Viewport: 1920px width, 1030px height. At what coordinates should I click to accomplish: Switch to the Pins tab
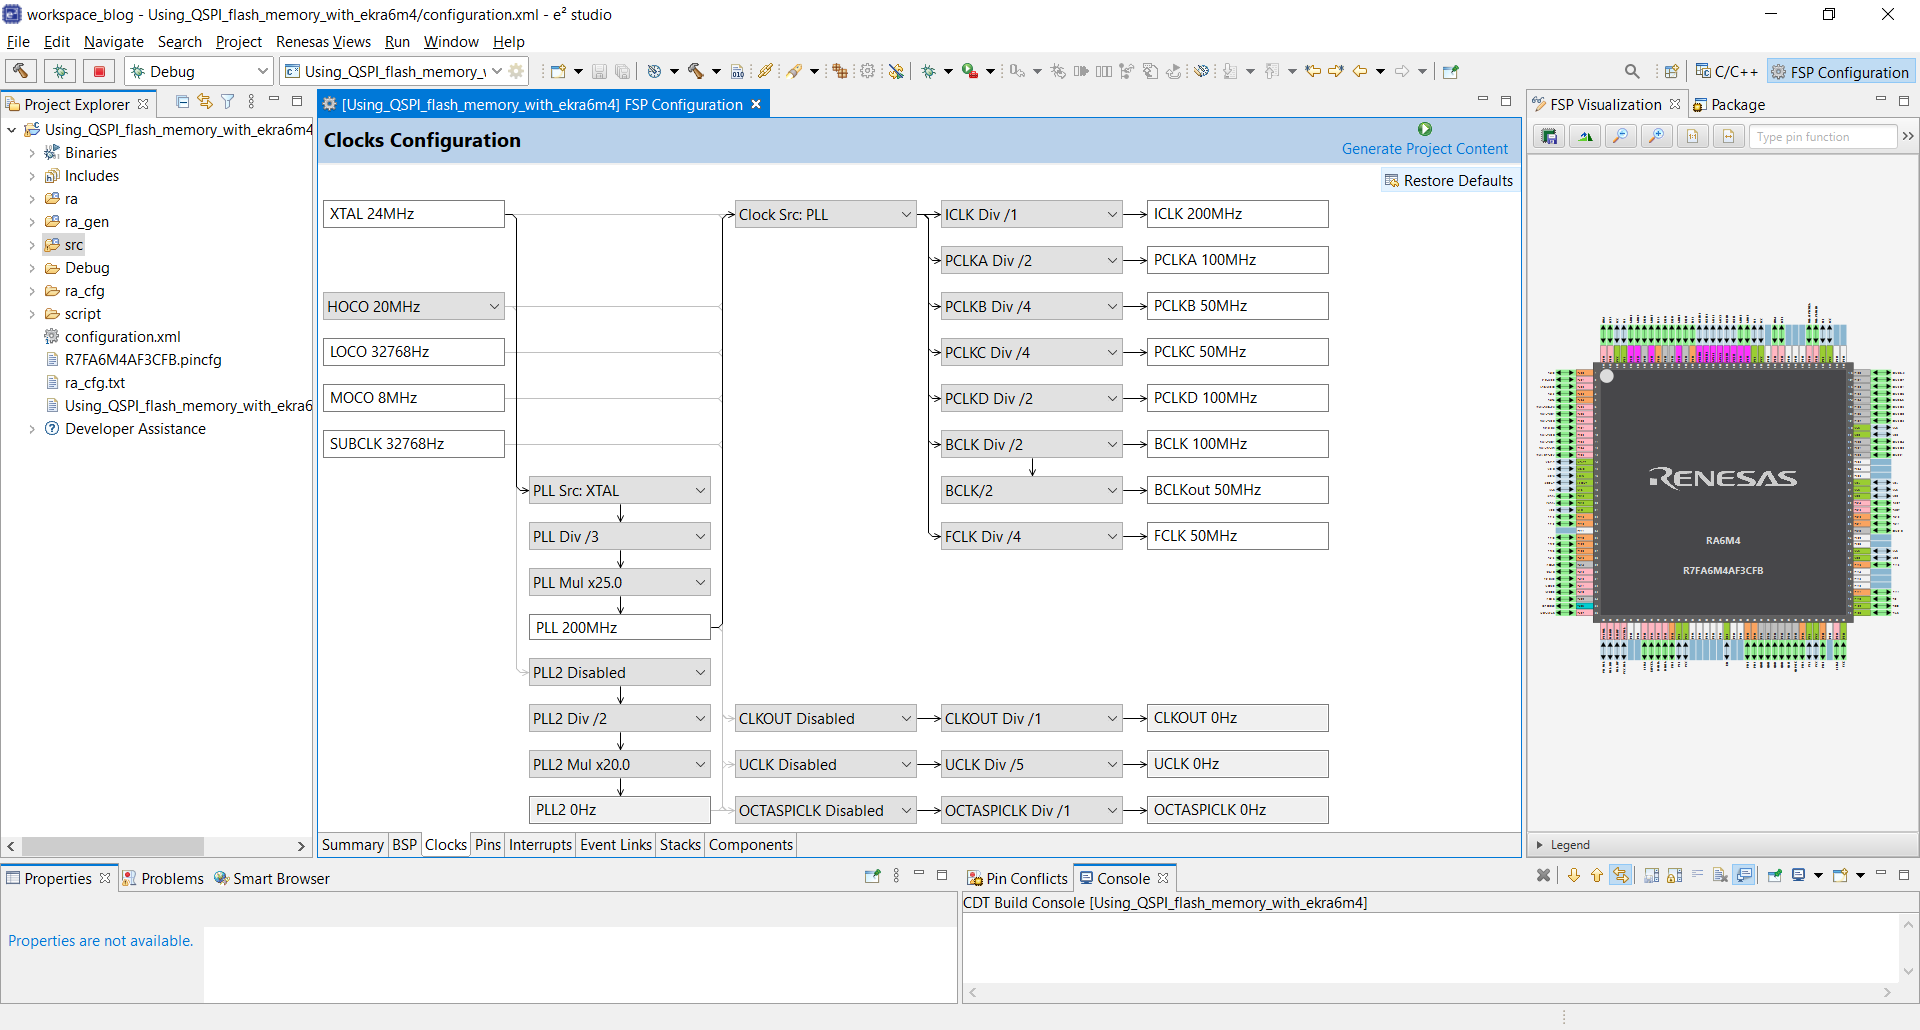pos(488,845)
